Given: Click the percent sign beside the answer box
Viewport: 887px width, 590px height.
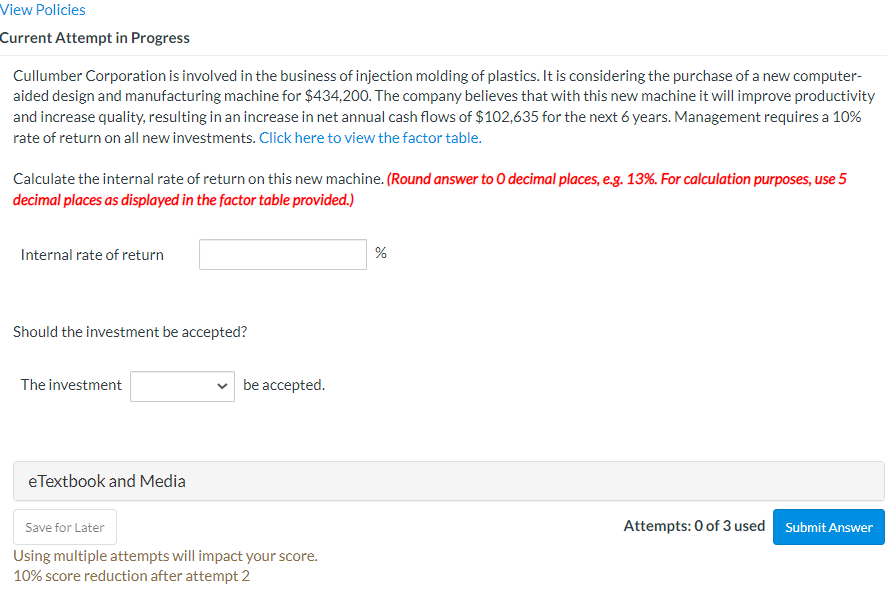Looking at the screenshot, I should [x=381, y=252].
